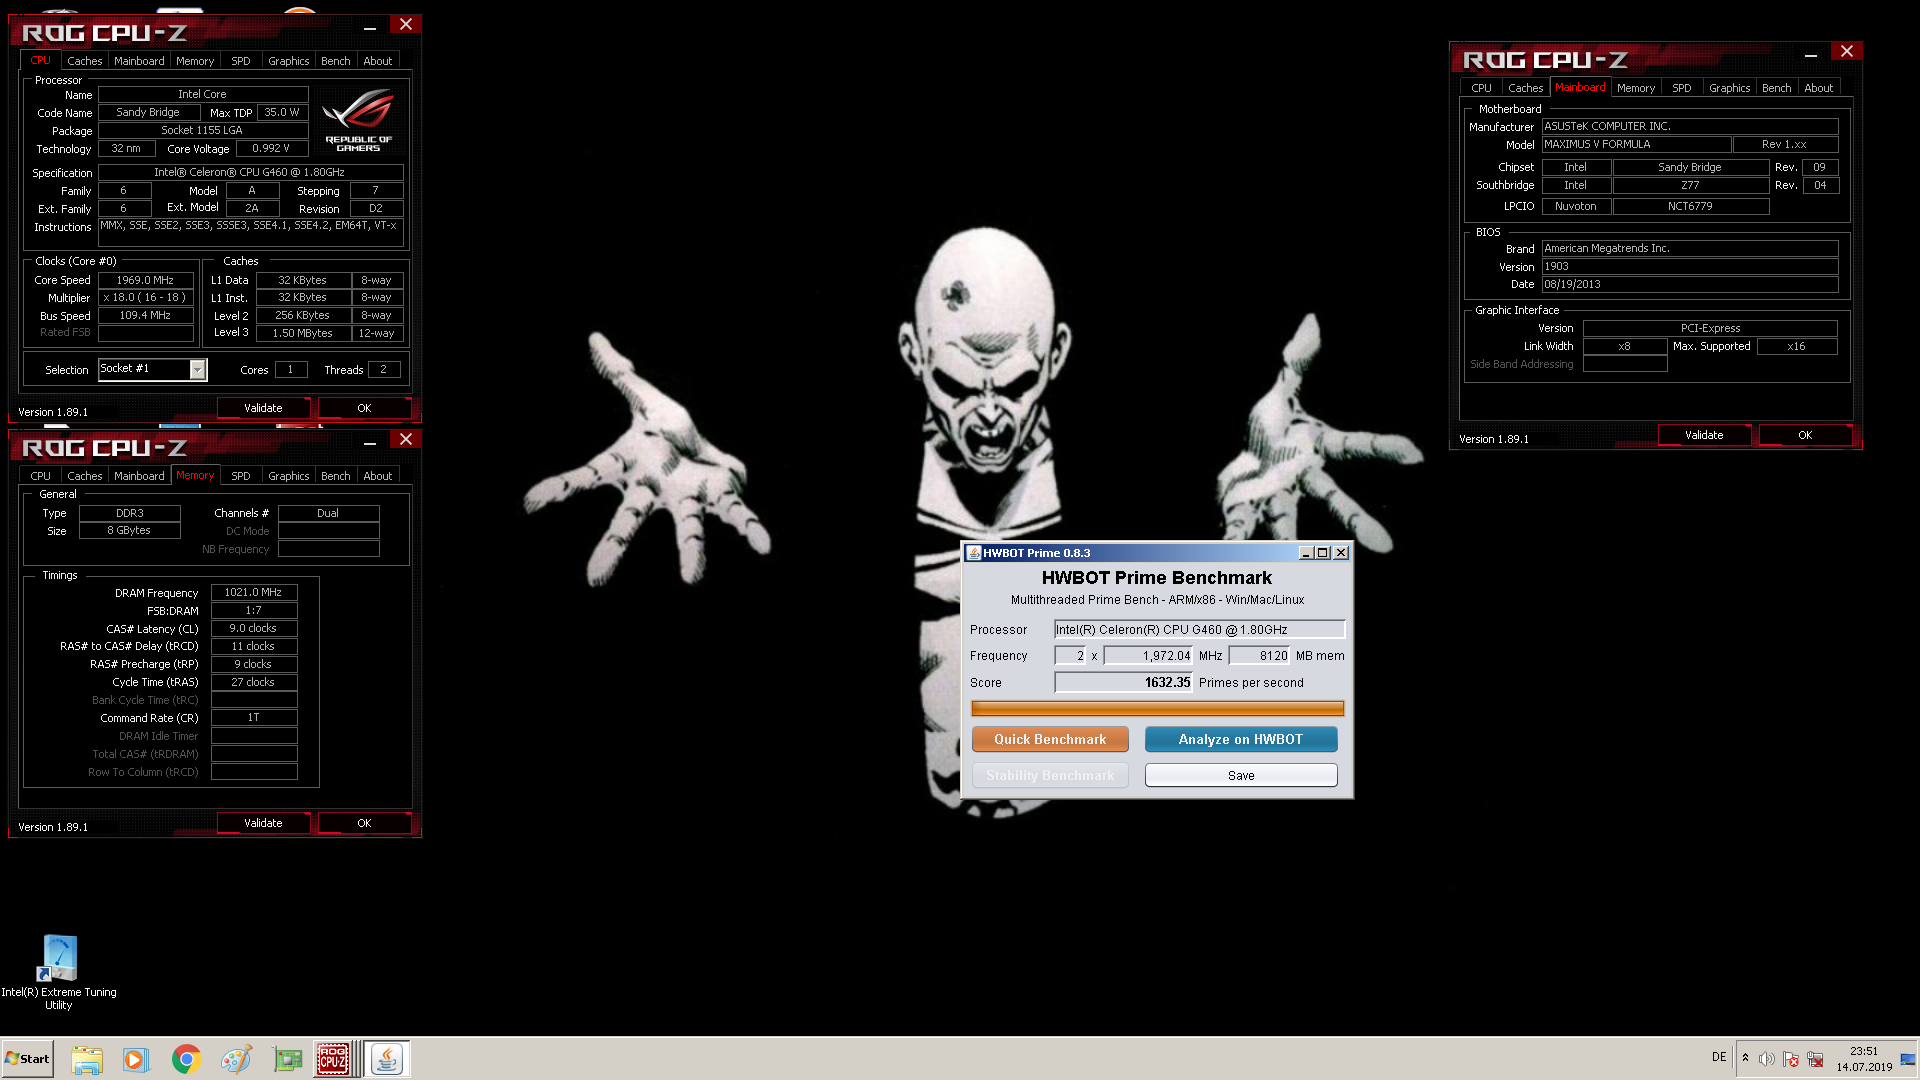Viewport: 1920px width, 1080px height.
Task: Click the HWBOT Prime title bar Java icon
Action: point(973,553)
